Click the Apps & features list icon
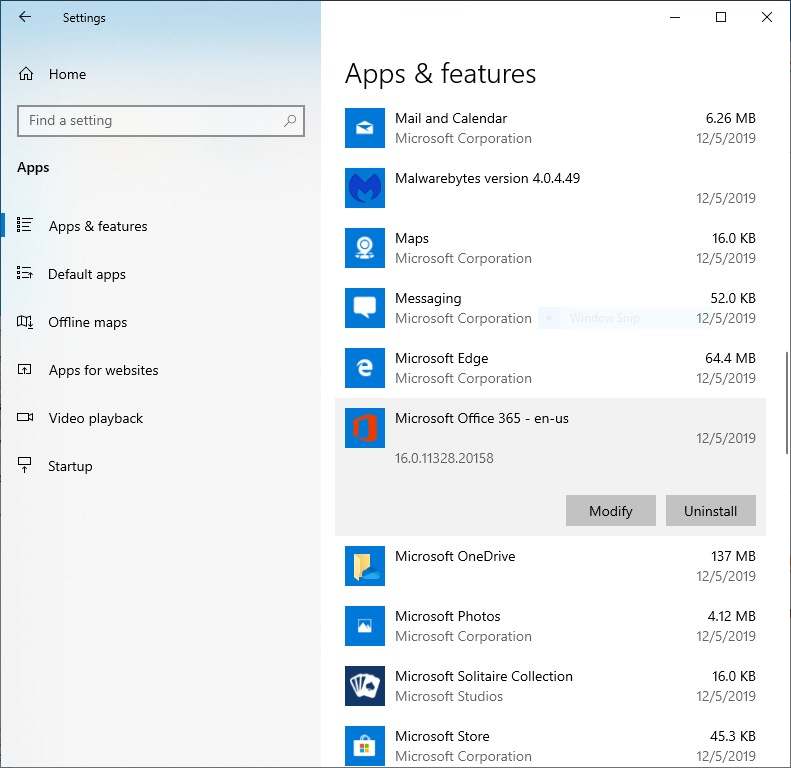 [24, 225]
